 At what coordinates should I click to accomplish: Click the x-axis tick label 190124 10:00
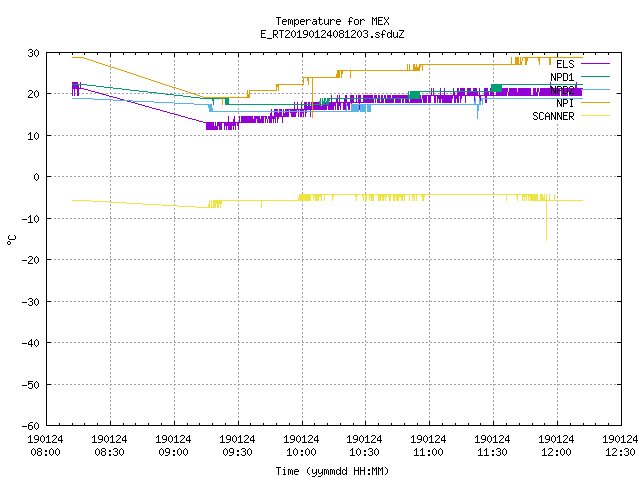[302, 446]
